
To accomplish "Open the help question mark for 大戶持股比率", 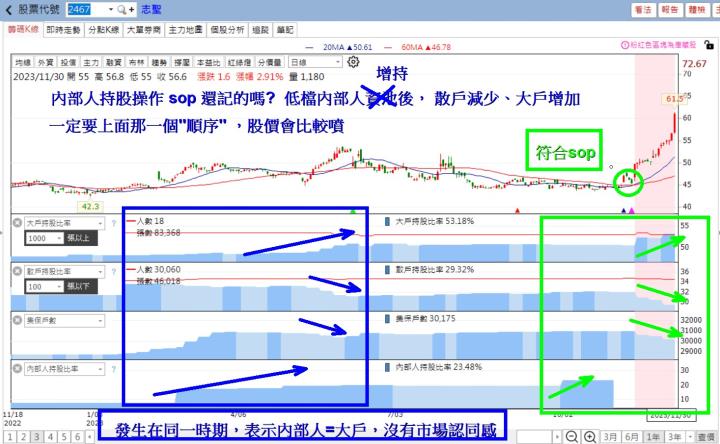I will click(113, 223).
